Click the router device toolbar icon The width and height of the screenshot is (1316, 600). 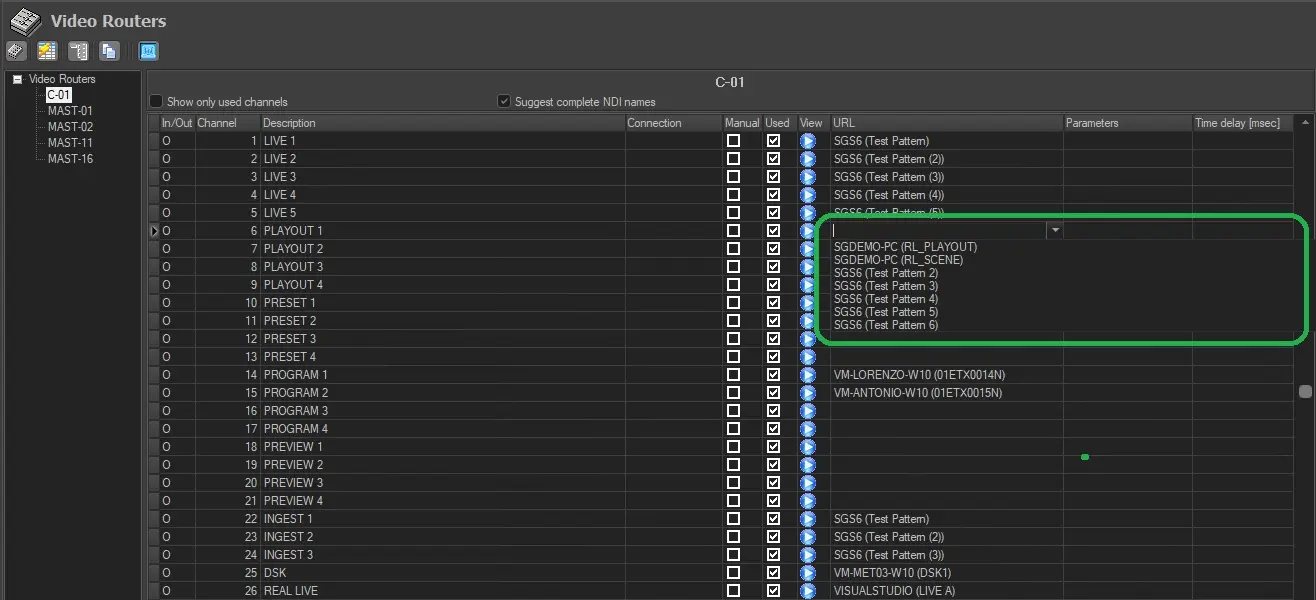point(16,51)
